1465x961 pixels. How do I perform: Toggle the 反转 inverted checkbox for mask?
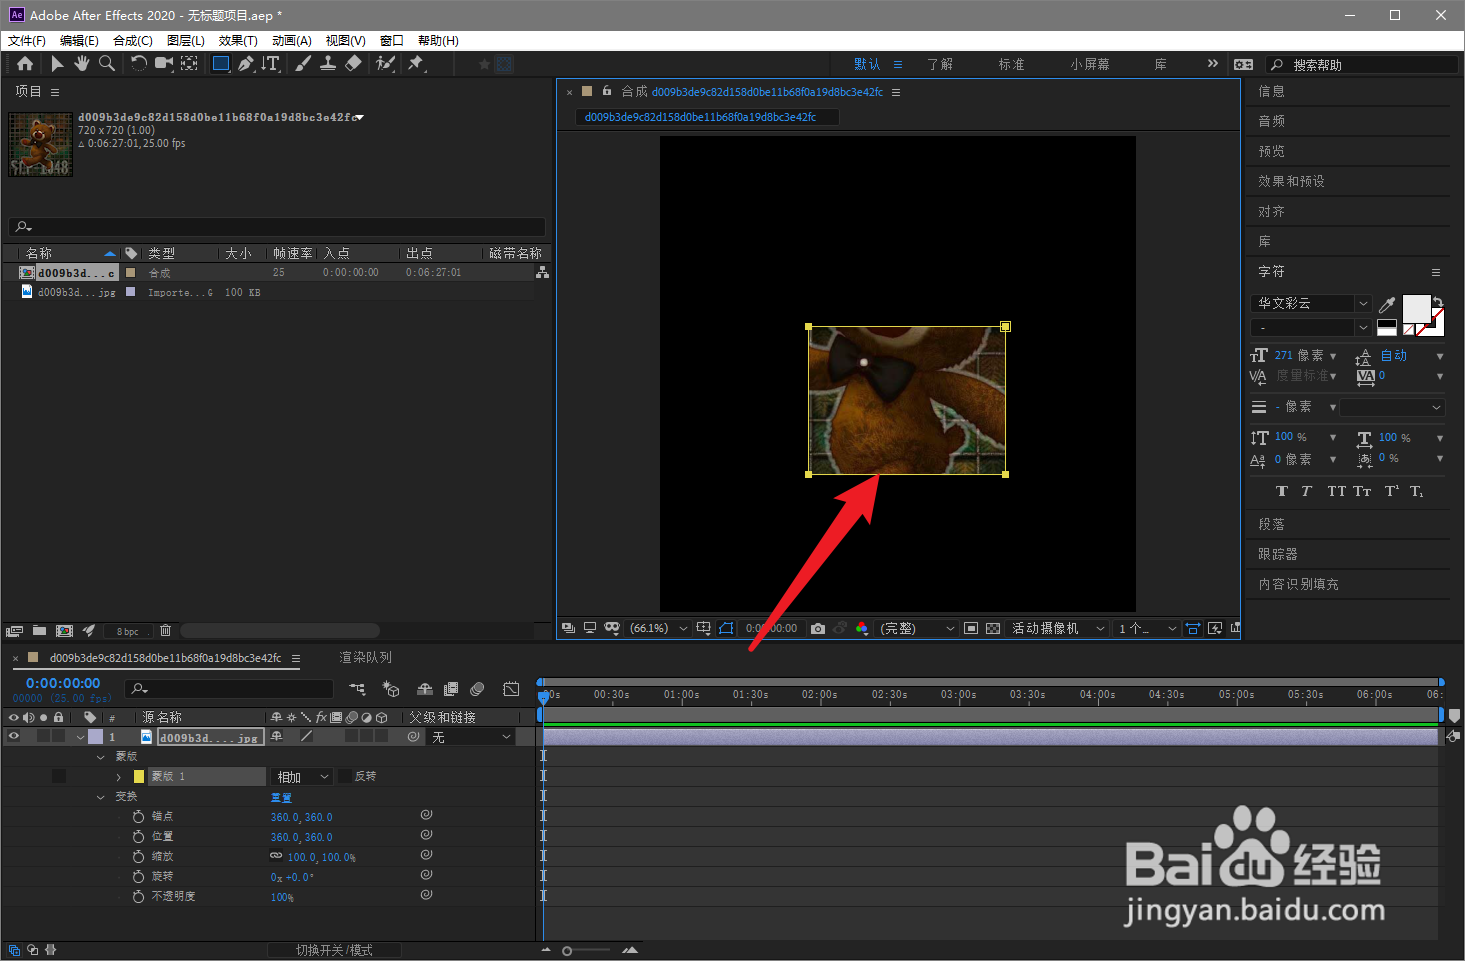coord(345,776)
